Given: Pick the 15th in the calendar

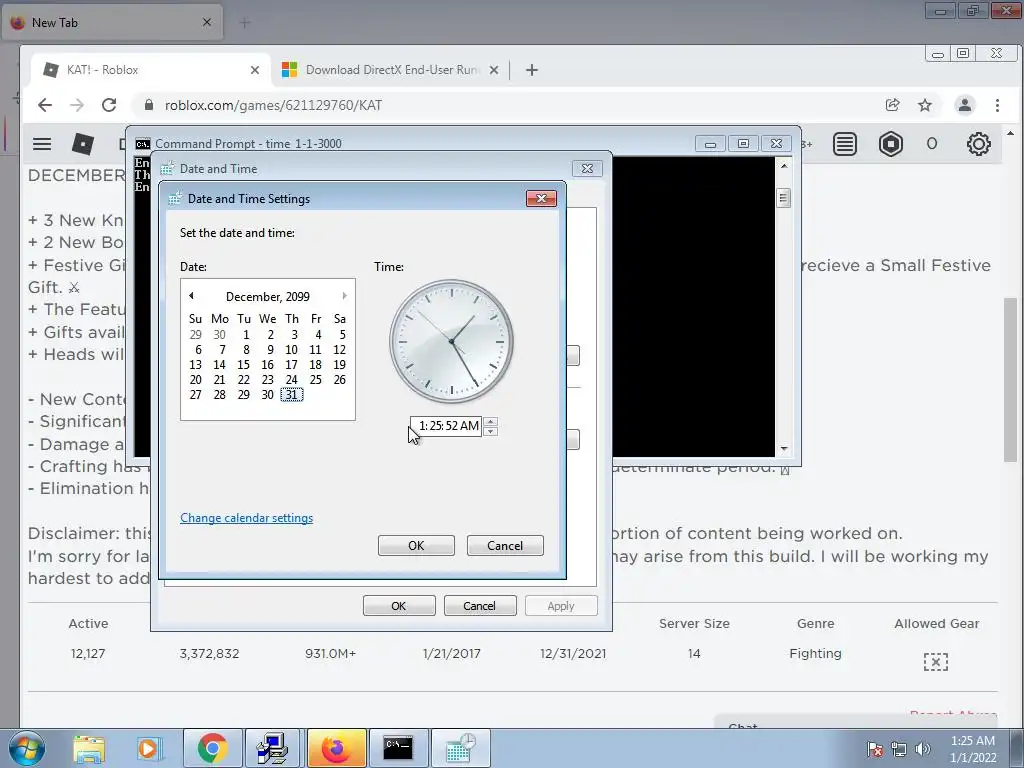Looking at the screenshot, I should point(244,364).
